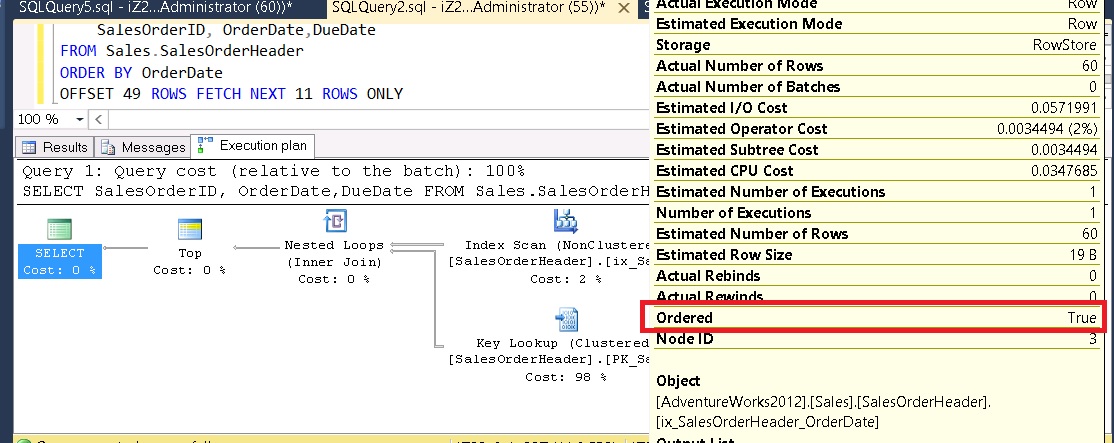The width and height of the screenshot is (1114, 443).
Task: Click the 'Node ID' property row
Action: (x=876, y=339)
